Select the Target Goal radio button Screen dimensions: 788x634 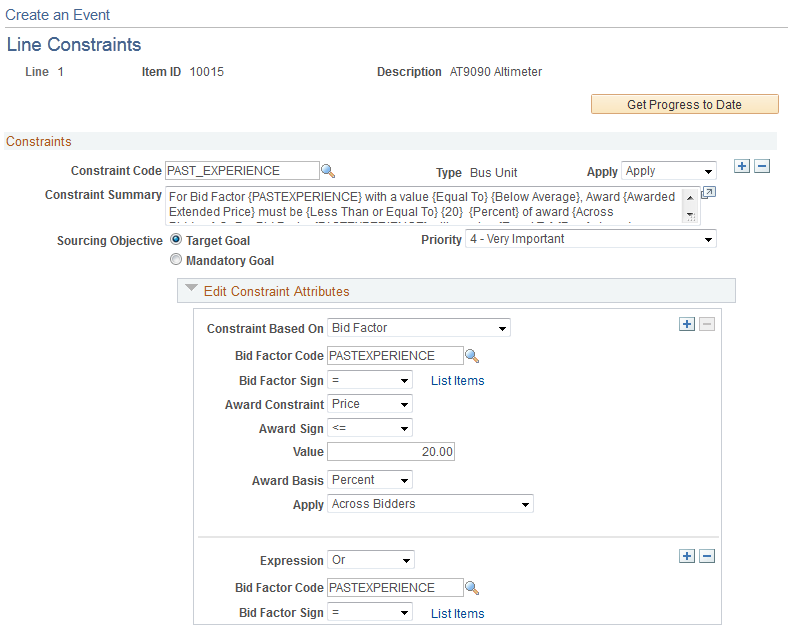176,240
